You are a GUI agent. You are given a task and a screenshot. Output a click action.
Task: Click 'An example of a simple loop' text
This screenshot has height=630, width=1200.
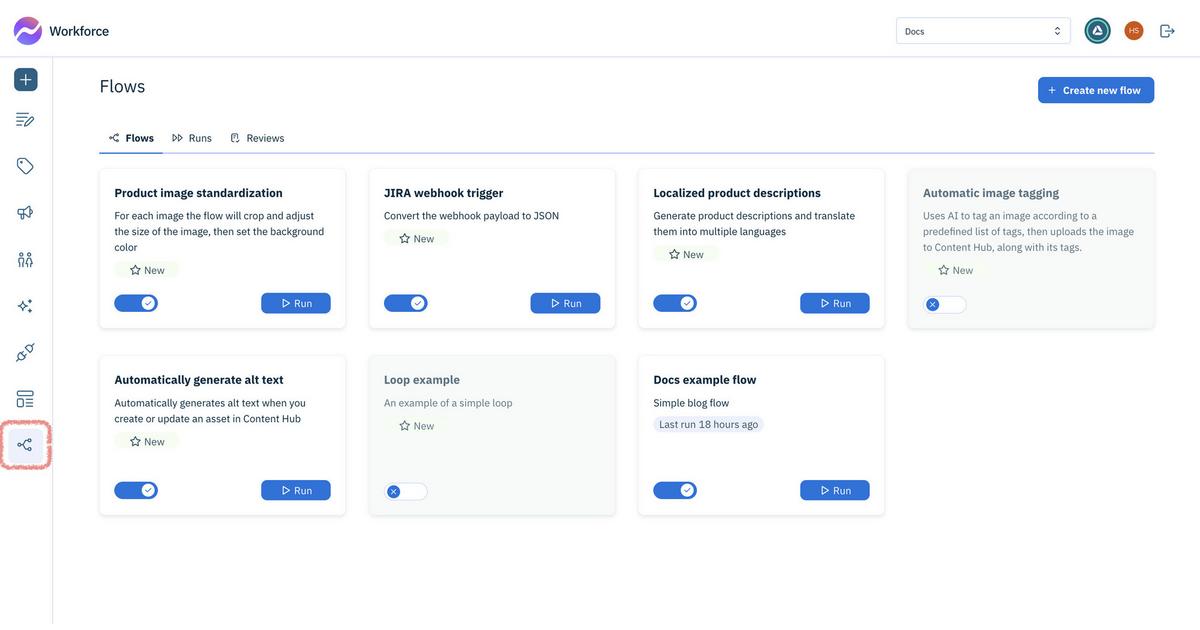[448, 403]
